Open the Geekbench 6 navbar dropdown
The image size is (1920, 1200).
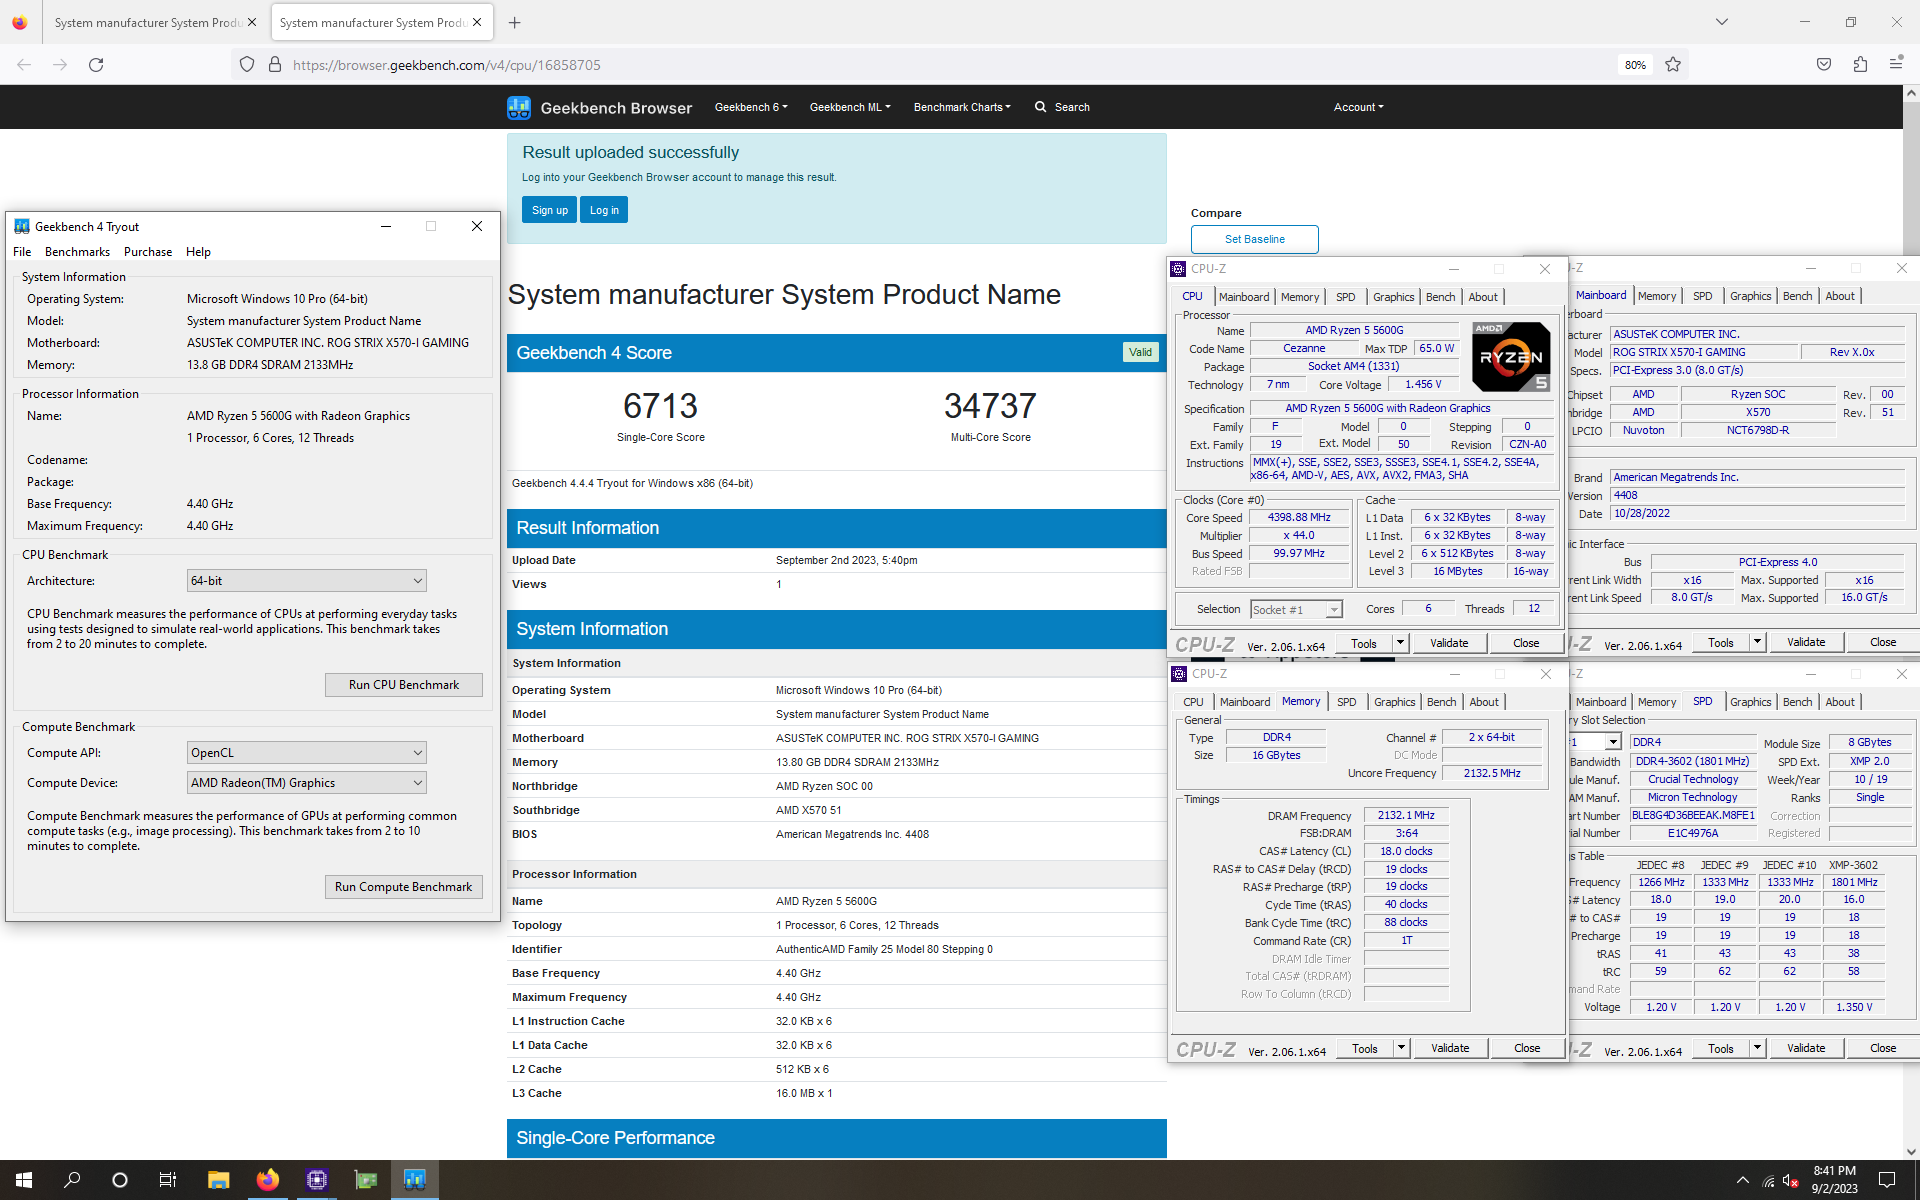click(751, 107)
